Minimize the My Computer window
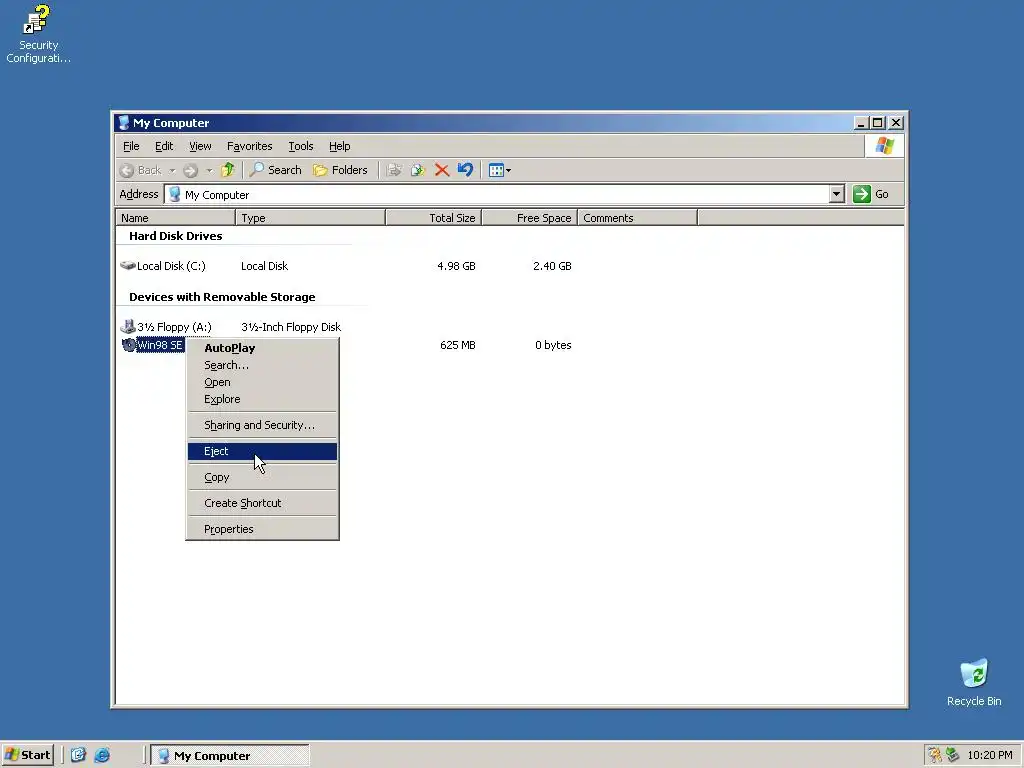The image size is (1024, 768). coord(861,123)
